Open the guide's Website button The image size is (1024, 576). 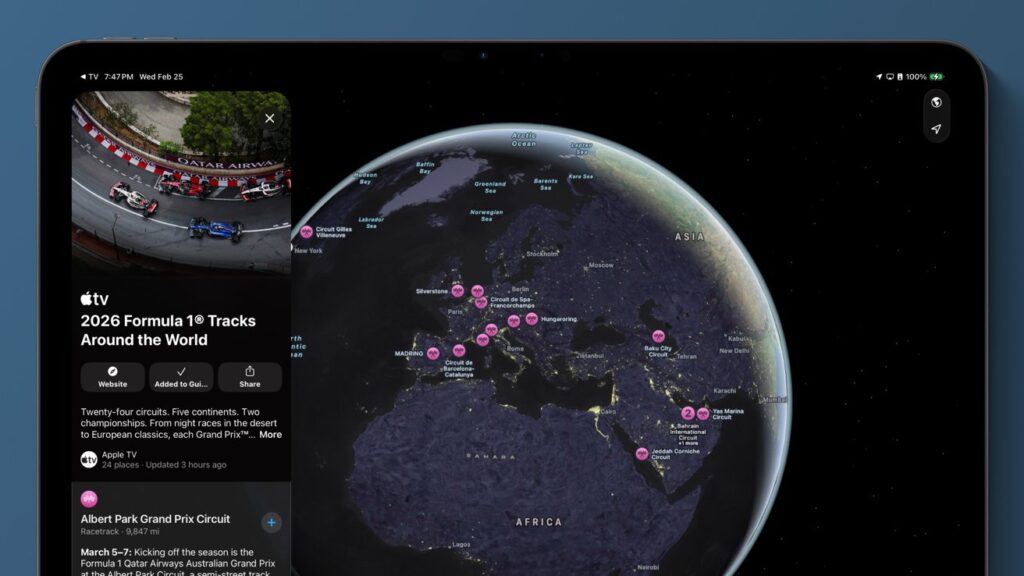[x=111, y=377]
